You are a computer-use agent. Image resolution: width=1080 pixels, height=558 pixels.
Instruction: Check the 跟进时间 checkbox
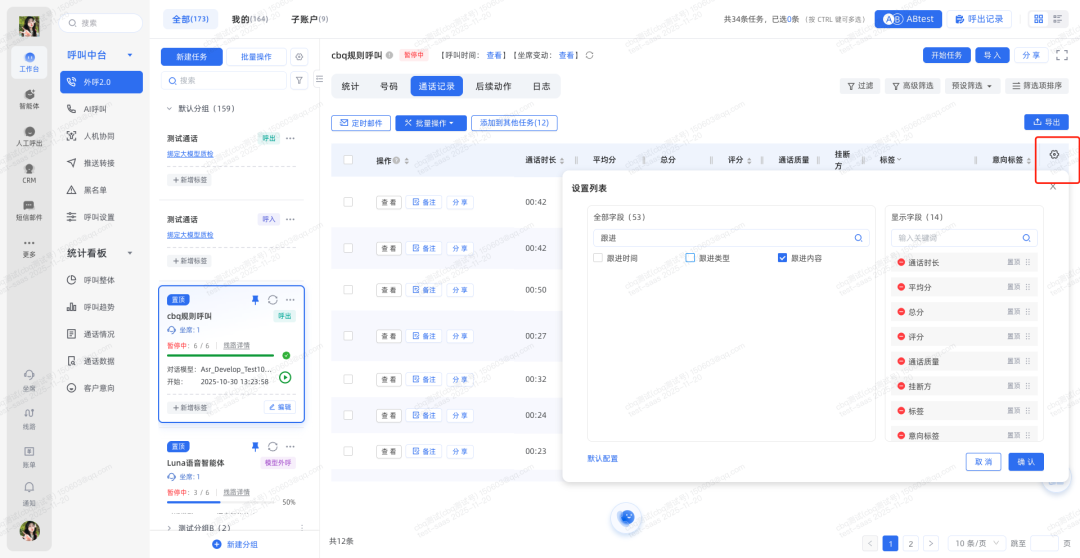598,258
